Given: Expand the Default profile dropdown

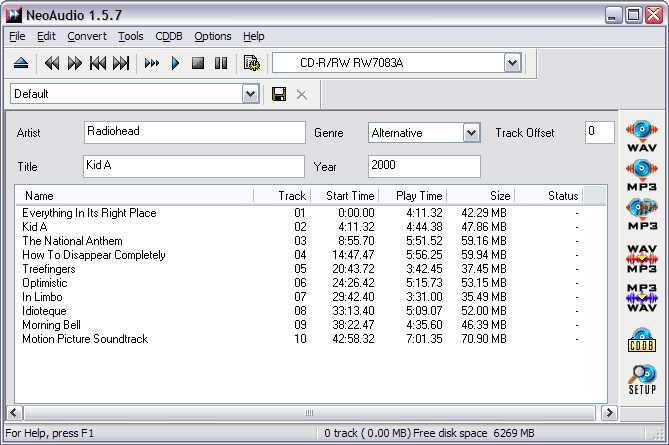Looking at the screenshot, I should pos(250,94).
